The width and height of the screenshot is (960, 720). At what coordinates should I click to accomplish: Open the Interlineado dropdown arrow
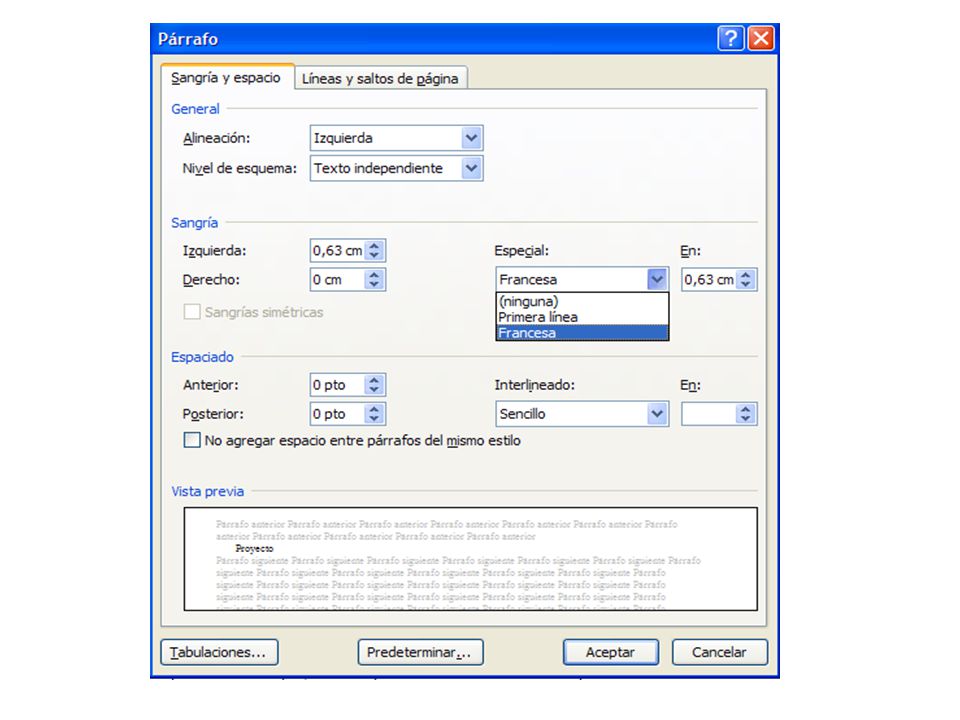click(657, 414)
